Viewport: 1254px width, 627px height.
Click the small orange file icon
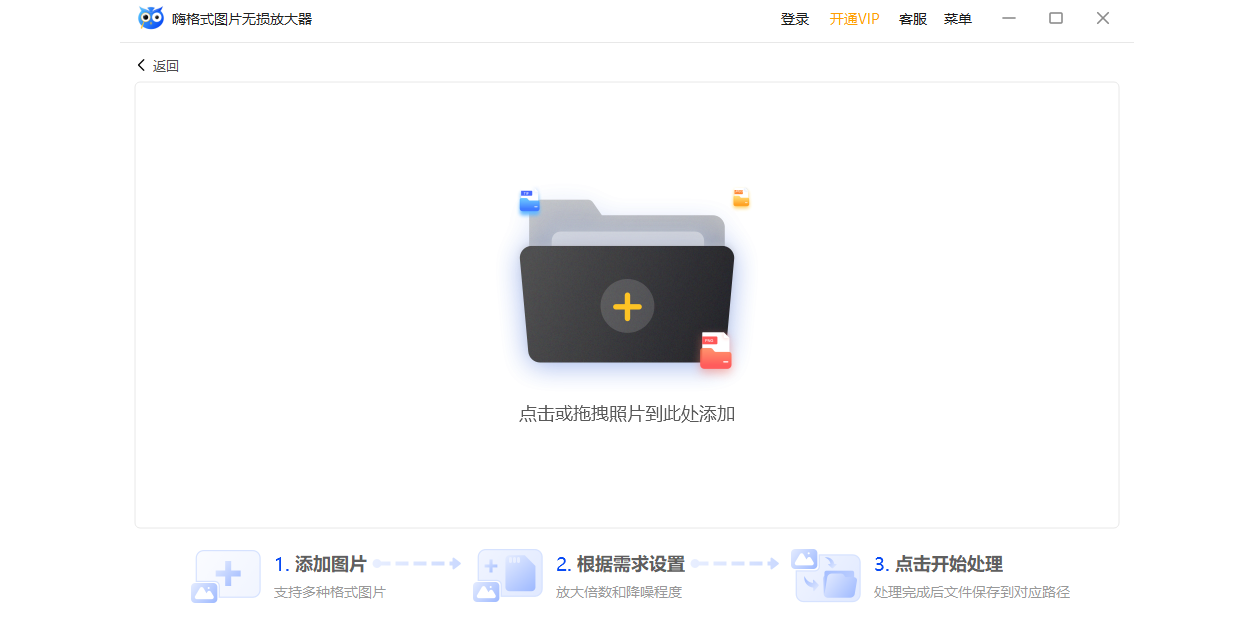741,198
